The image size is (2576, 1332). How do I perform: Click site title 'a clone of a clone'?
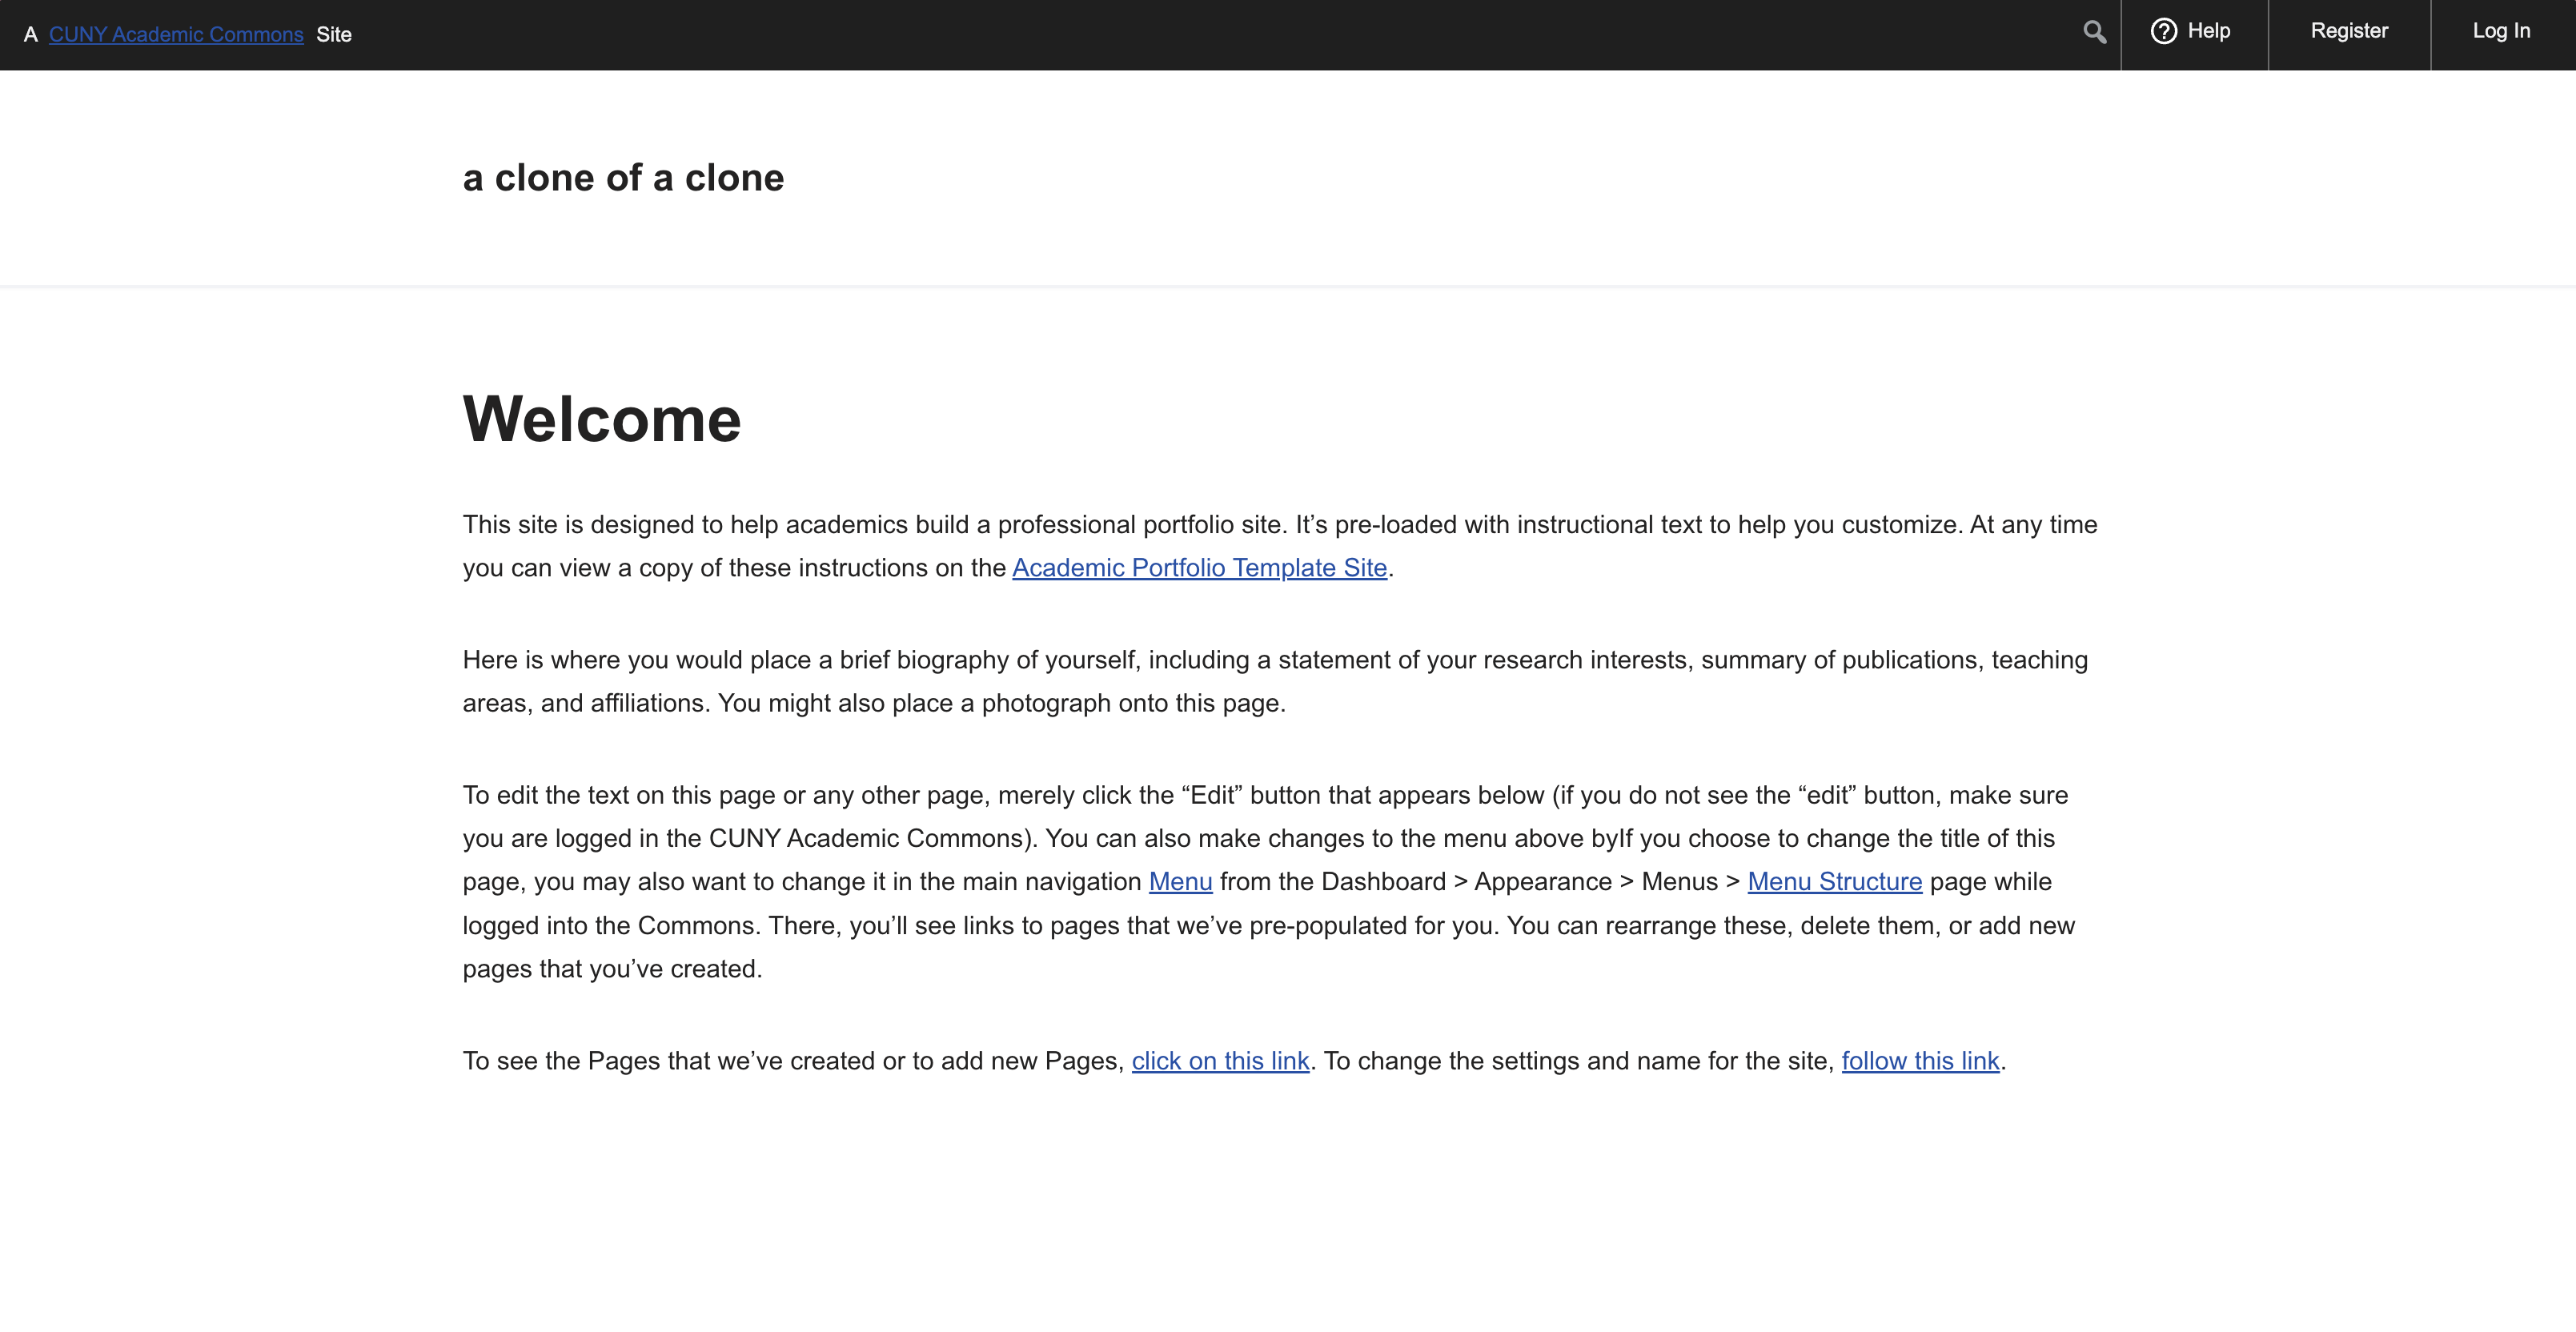pos(623,178)
